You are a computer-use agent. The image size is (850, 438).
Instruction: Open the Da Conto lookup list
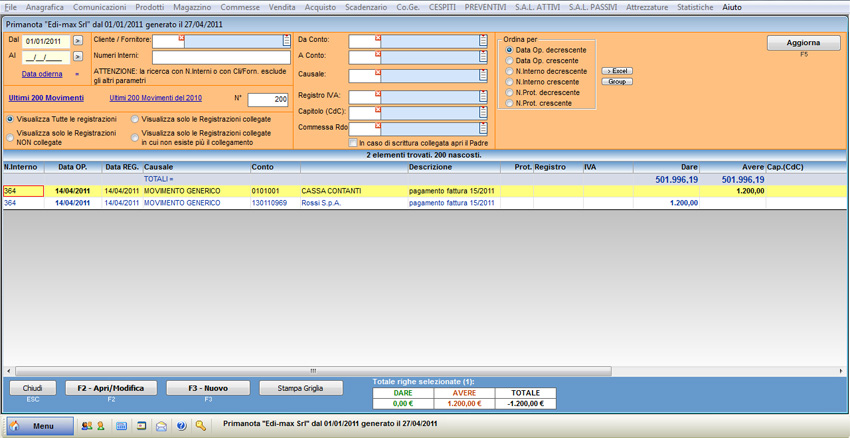(x=483, y=42)
